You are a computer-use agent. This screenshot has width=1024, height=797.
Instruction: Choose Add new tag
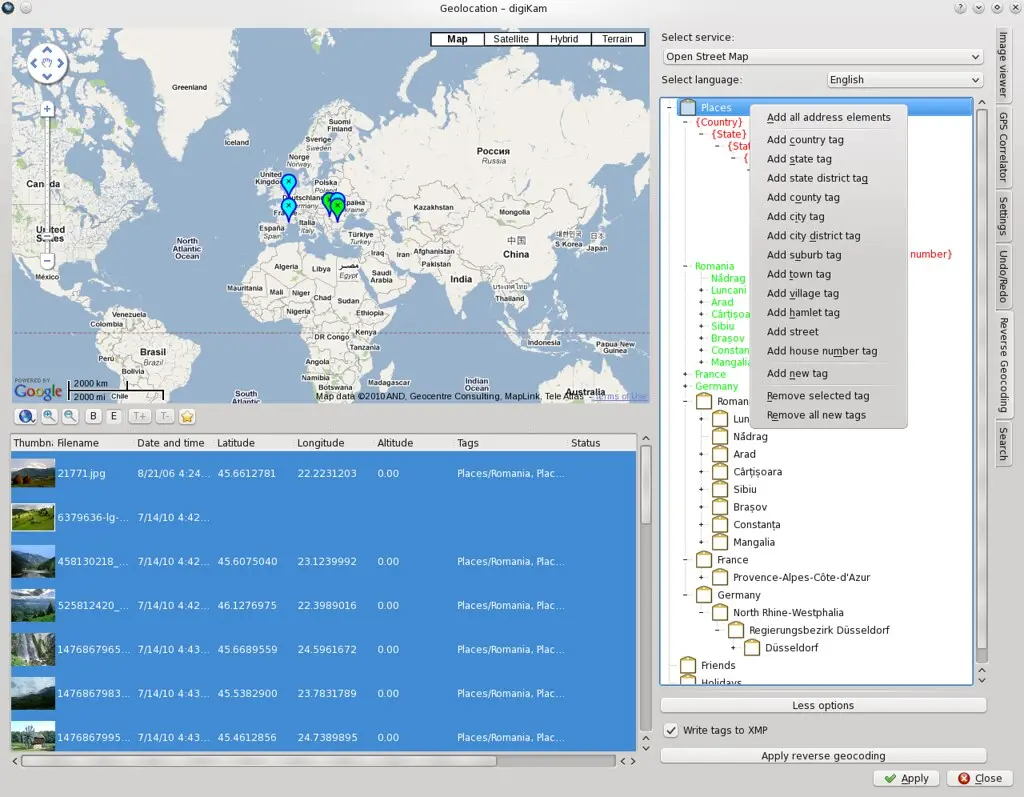coord(828,374)
